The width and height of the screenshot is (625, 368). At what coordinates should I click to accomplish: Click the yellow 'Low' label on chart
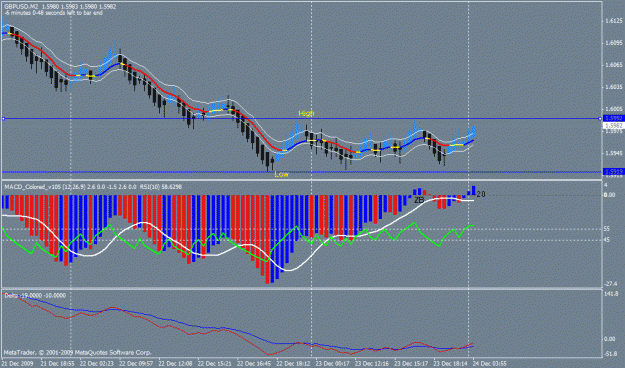point(281,175)
